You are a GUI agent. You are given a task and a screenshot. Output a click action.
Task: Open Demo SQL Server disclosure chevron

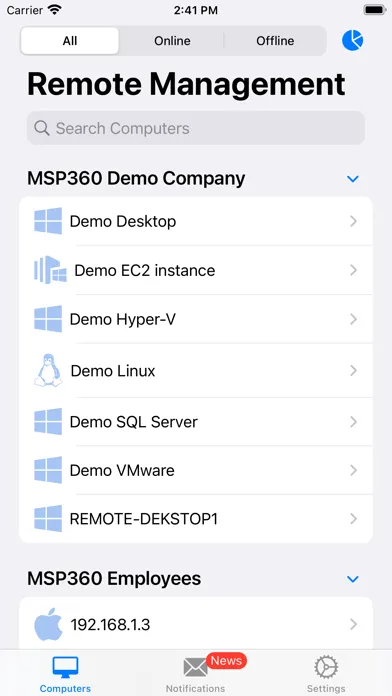pyautogui.click(x=353, y=422)
